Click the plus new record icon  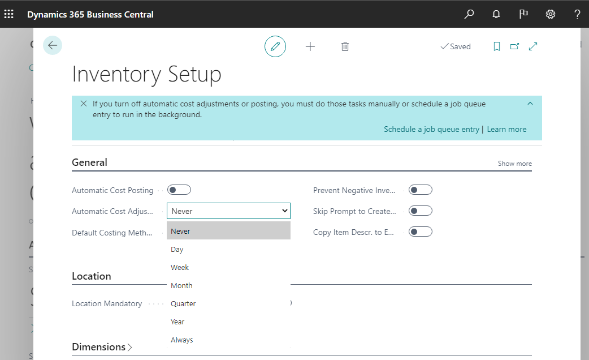310,47
